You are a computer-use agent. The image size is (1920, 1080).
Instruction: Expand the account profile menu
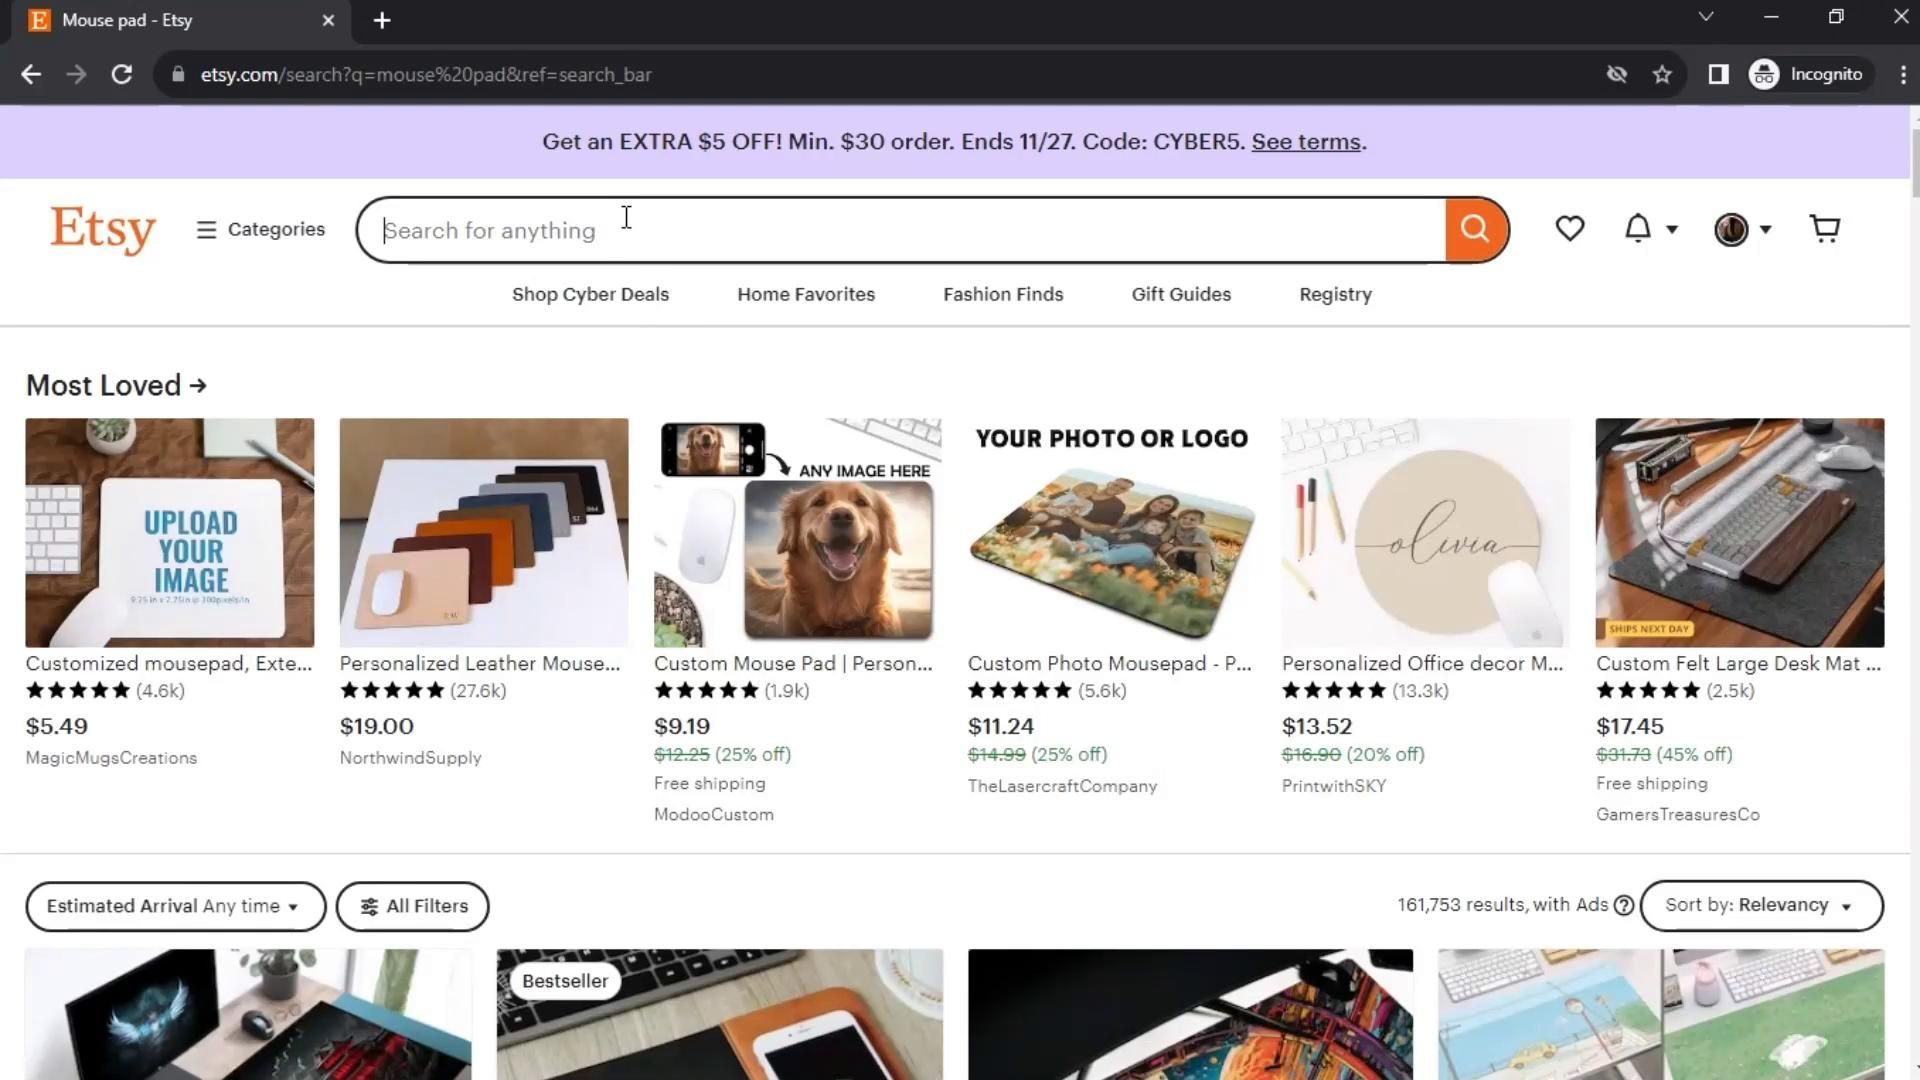click(x=1742, y=229)
